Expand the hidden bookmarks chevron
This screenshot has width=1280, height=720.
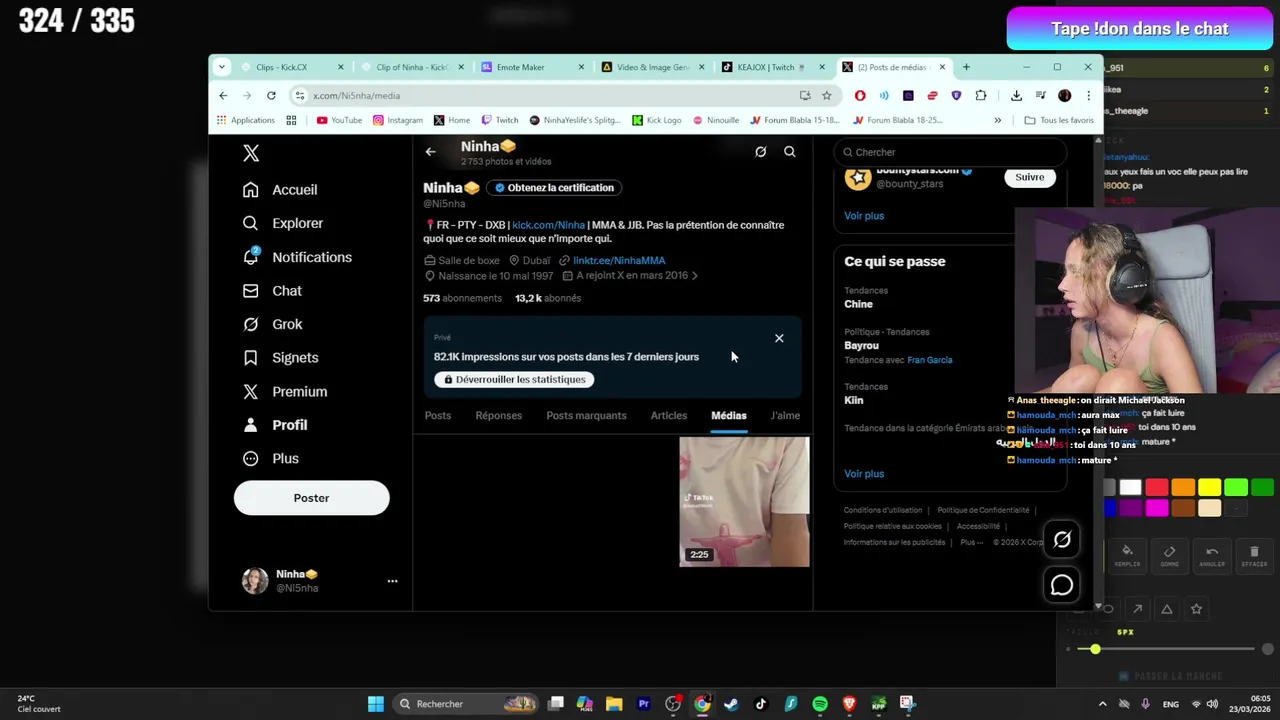tap(997, 120)
